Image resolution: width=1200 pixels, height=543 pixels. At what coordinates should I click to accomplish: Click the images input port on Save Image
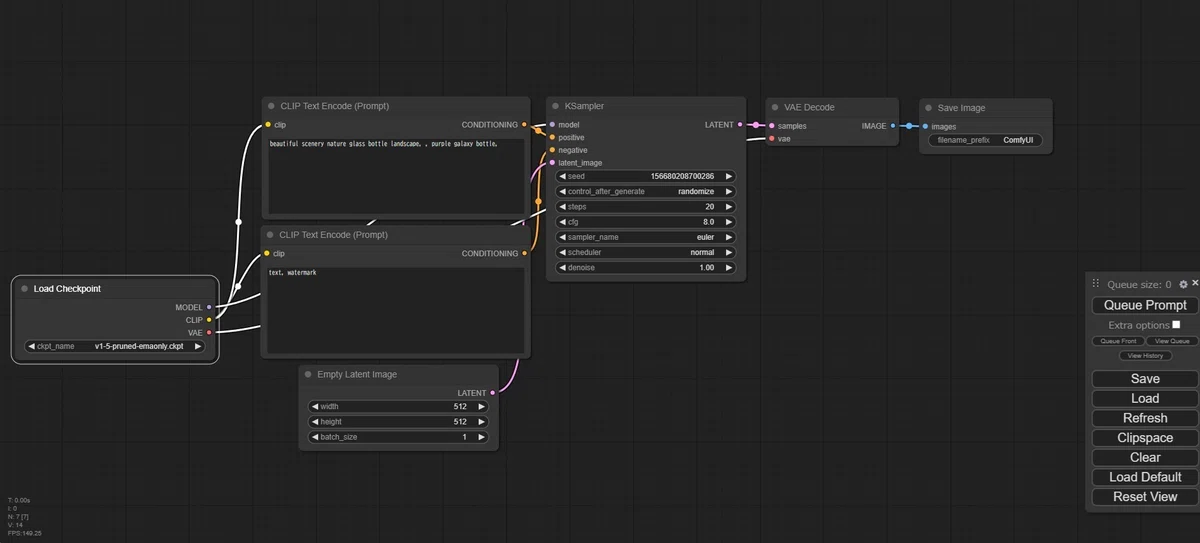(x=924, y=127)
